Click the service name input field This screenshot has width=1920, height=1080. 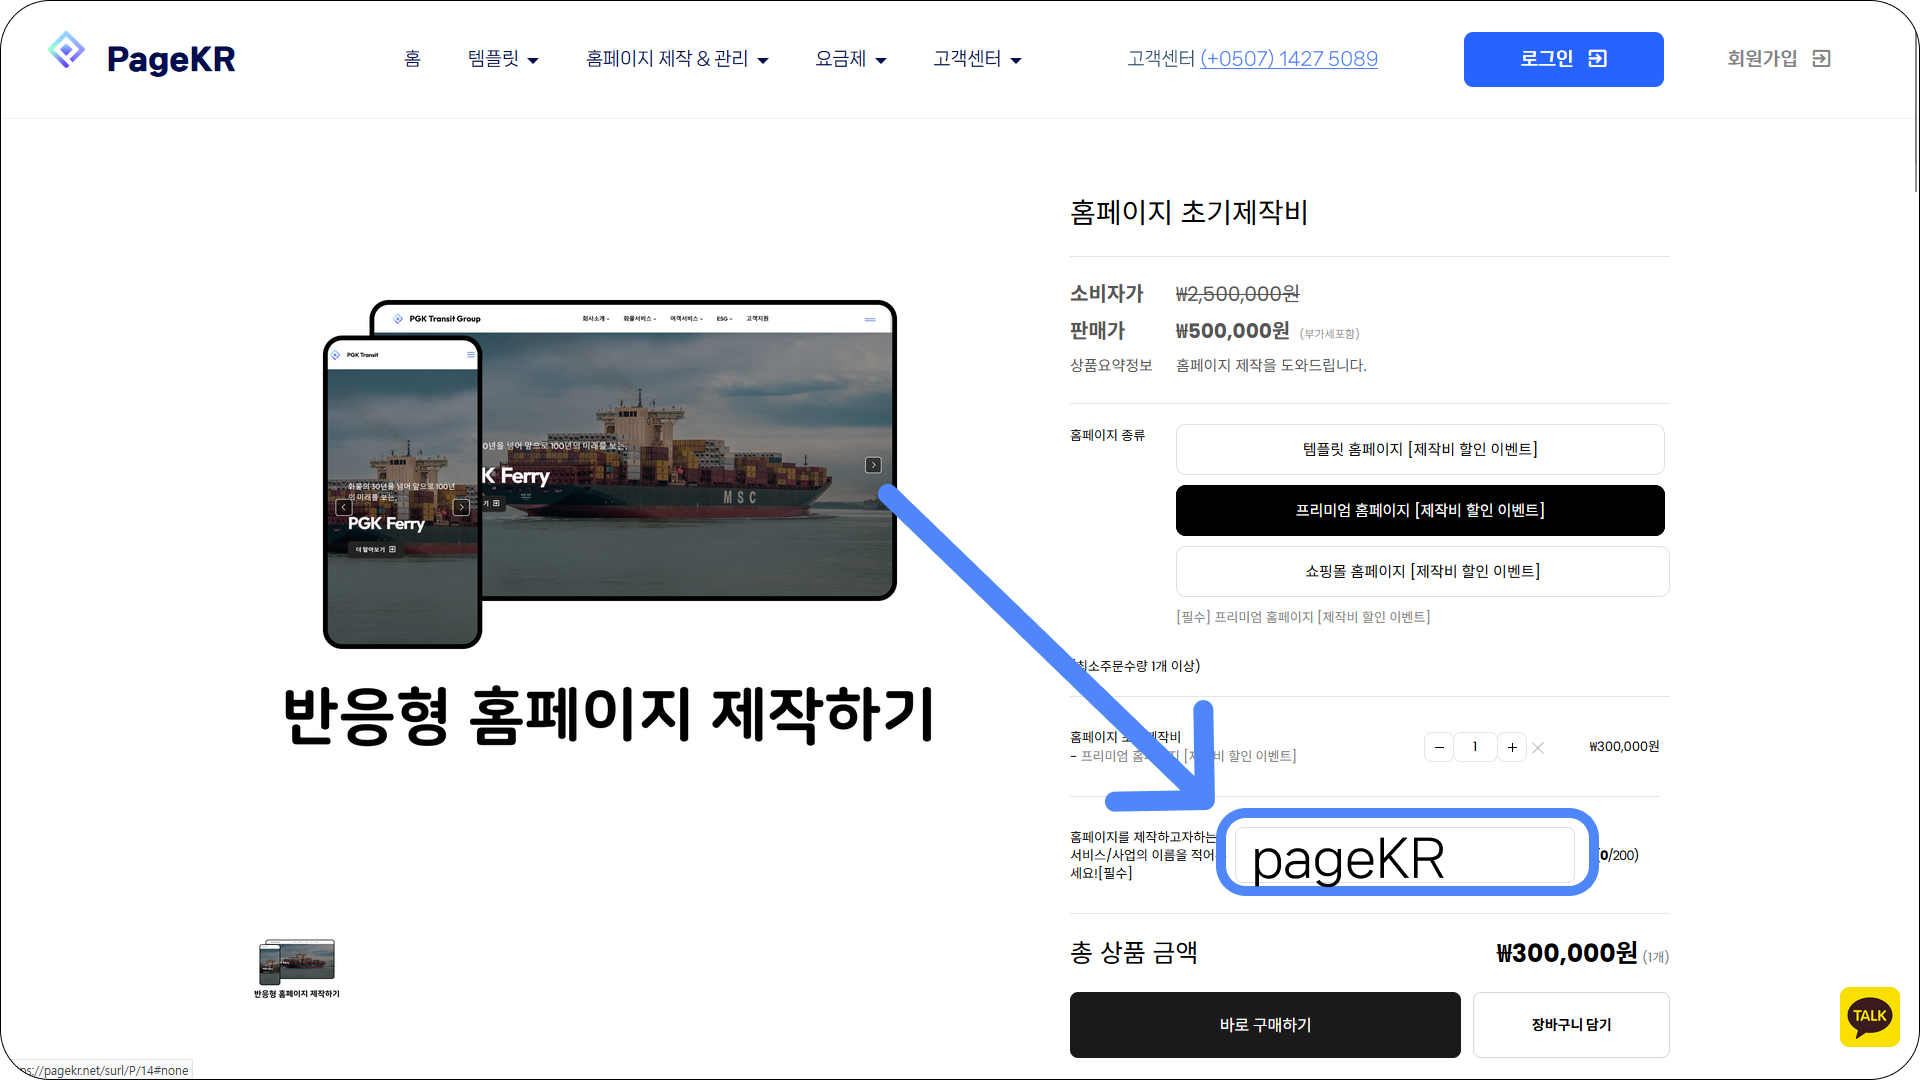click(1405, 856)
